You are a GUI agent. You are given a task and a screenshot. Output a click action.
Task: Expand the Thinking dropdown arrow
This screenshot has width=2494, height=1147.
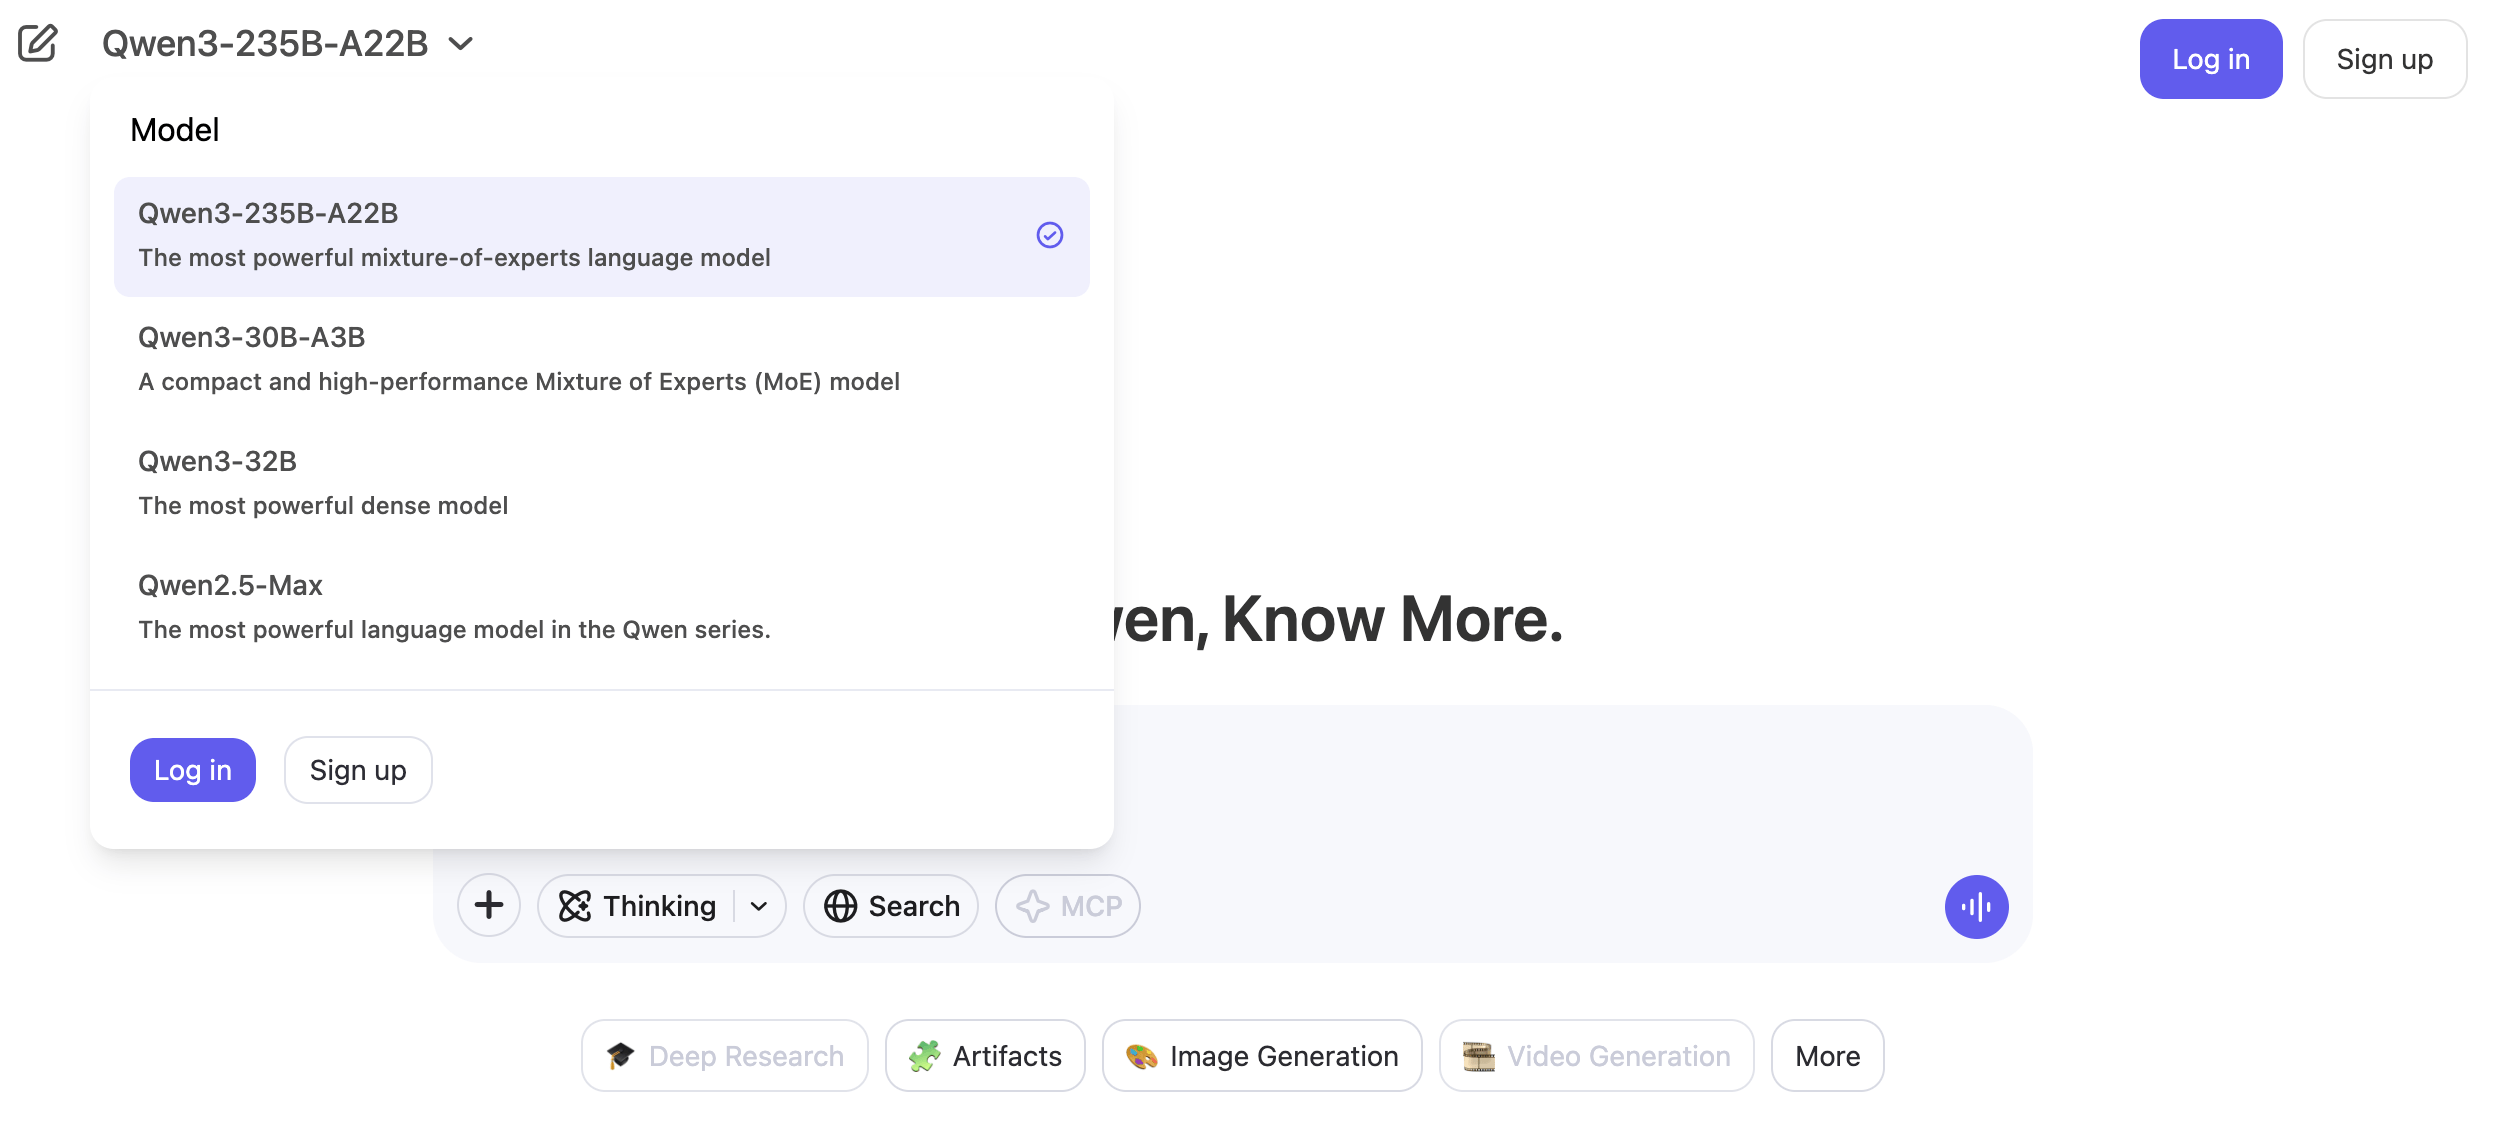coord(759,906)
